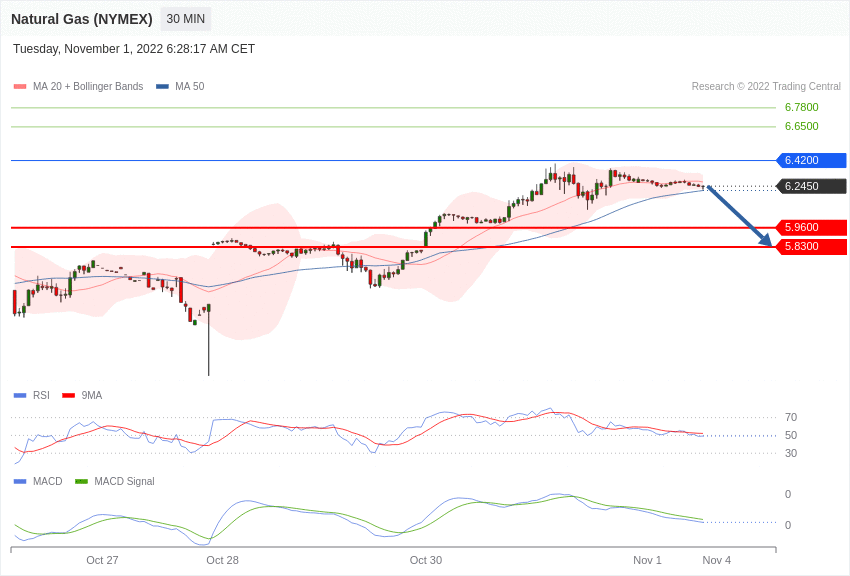The width and height of the screenshot is (850, 576).
Task: Click the red 5.9600 support price tag
Action: [x=811, y=227]
